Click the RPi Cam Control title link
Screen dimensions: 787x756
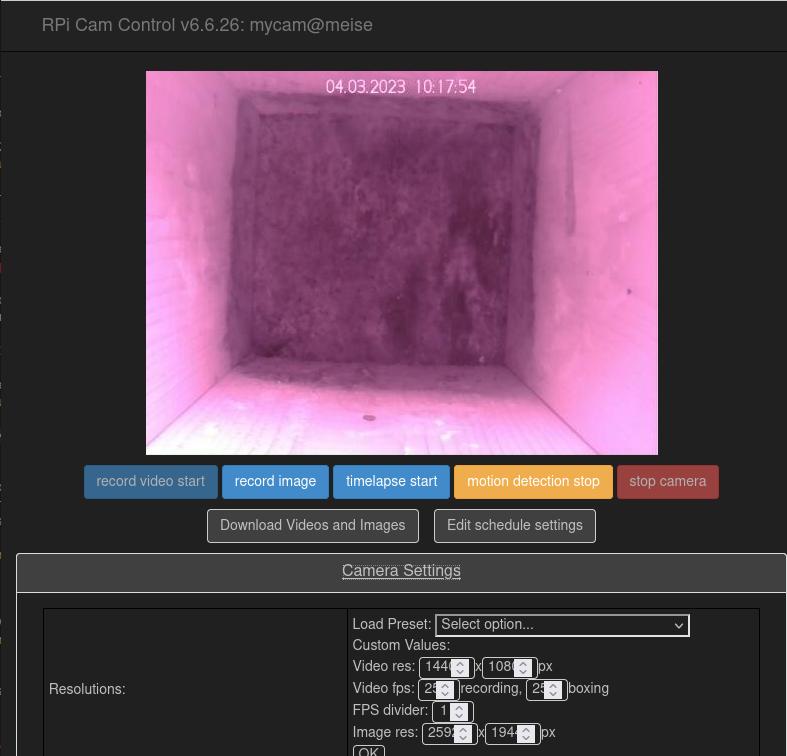click(x=207, y=25)
